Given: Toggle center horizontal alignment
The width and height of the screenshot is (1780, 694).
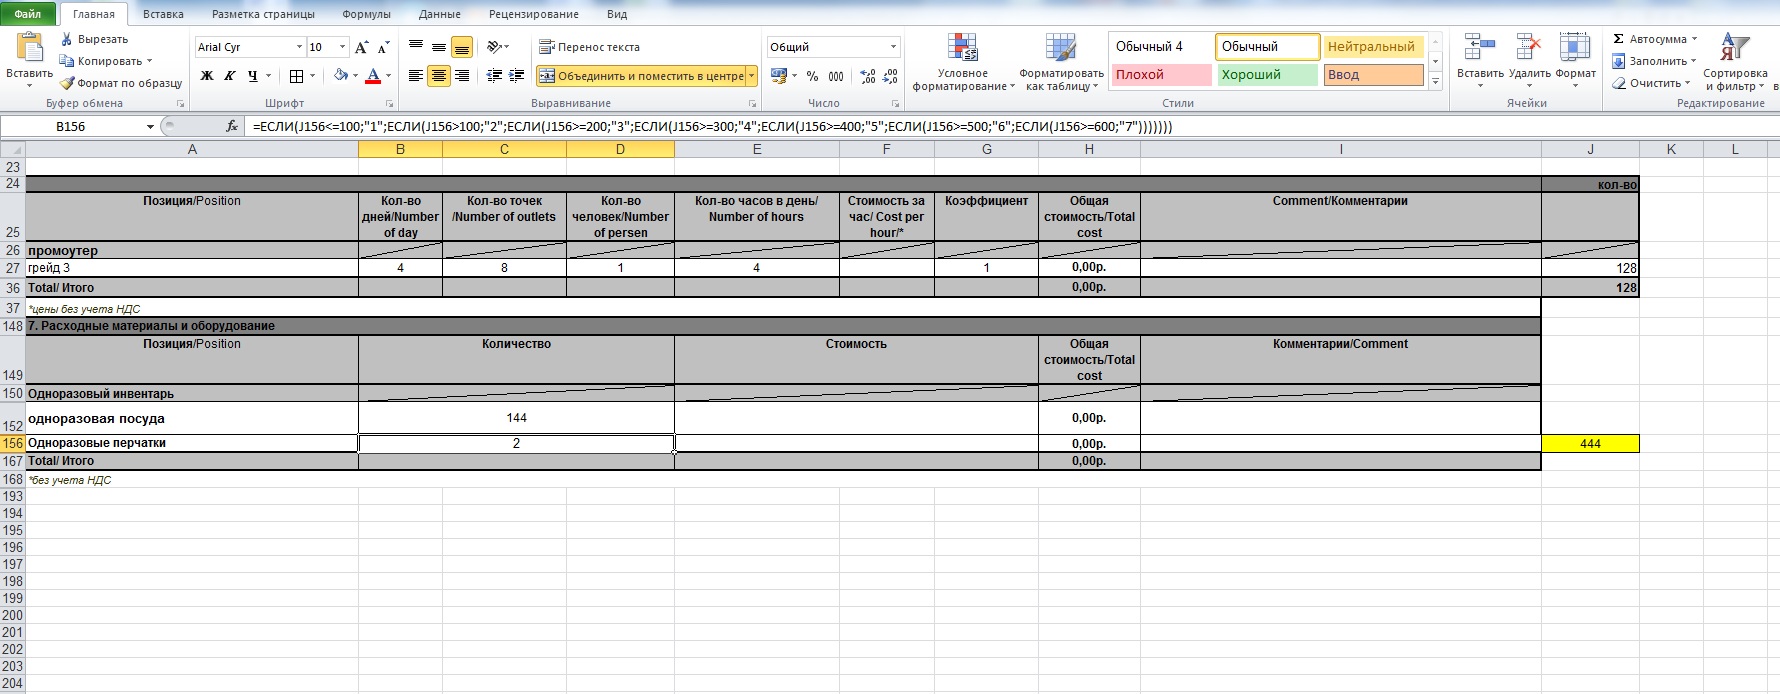Looking at the screenshot, I should pos(439,76).
